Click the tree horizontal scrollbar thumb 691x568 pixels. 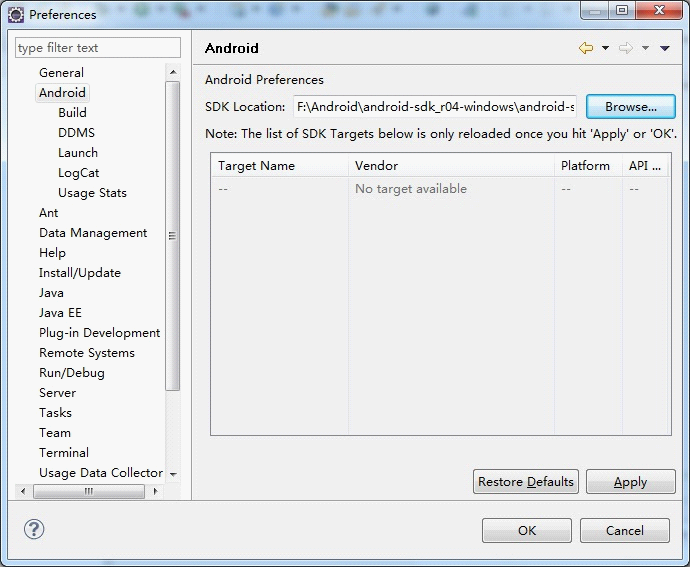click(89, 491)
